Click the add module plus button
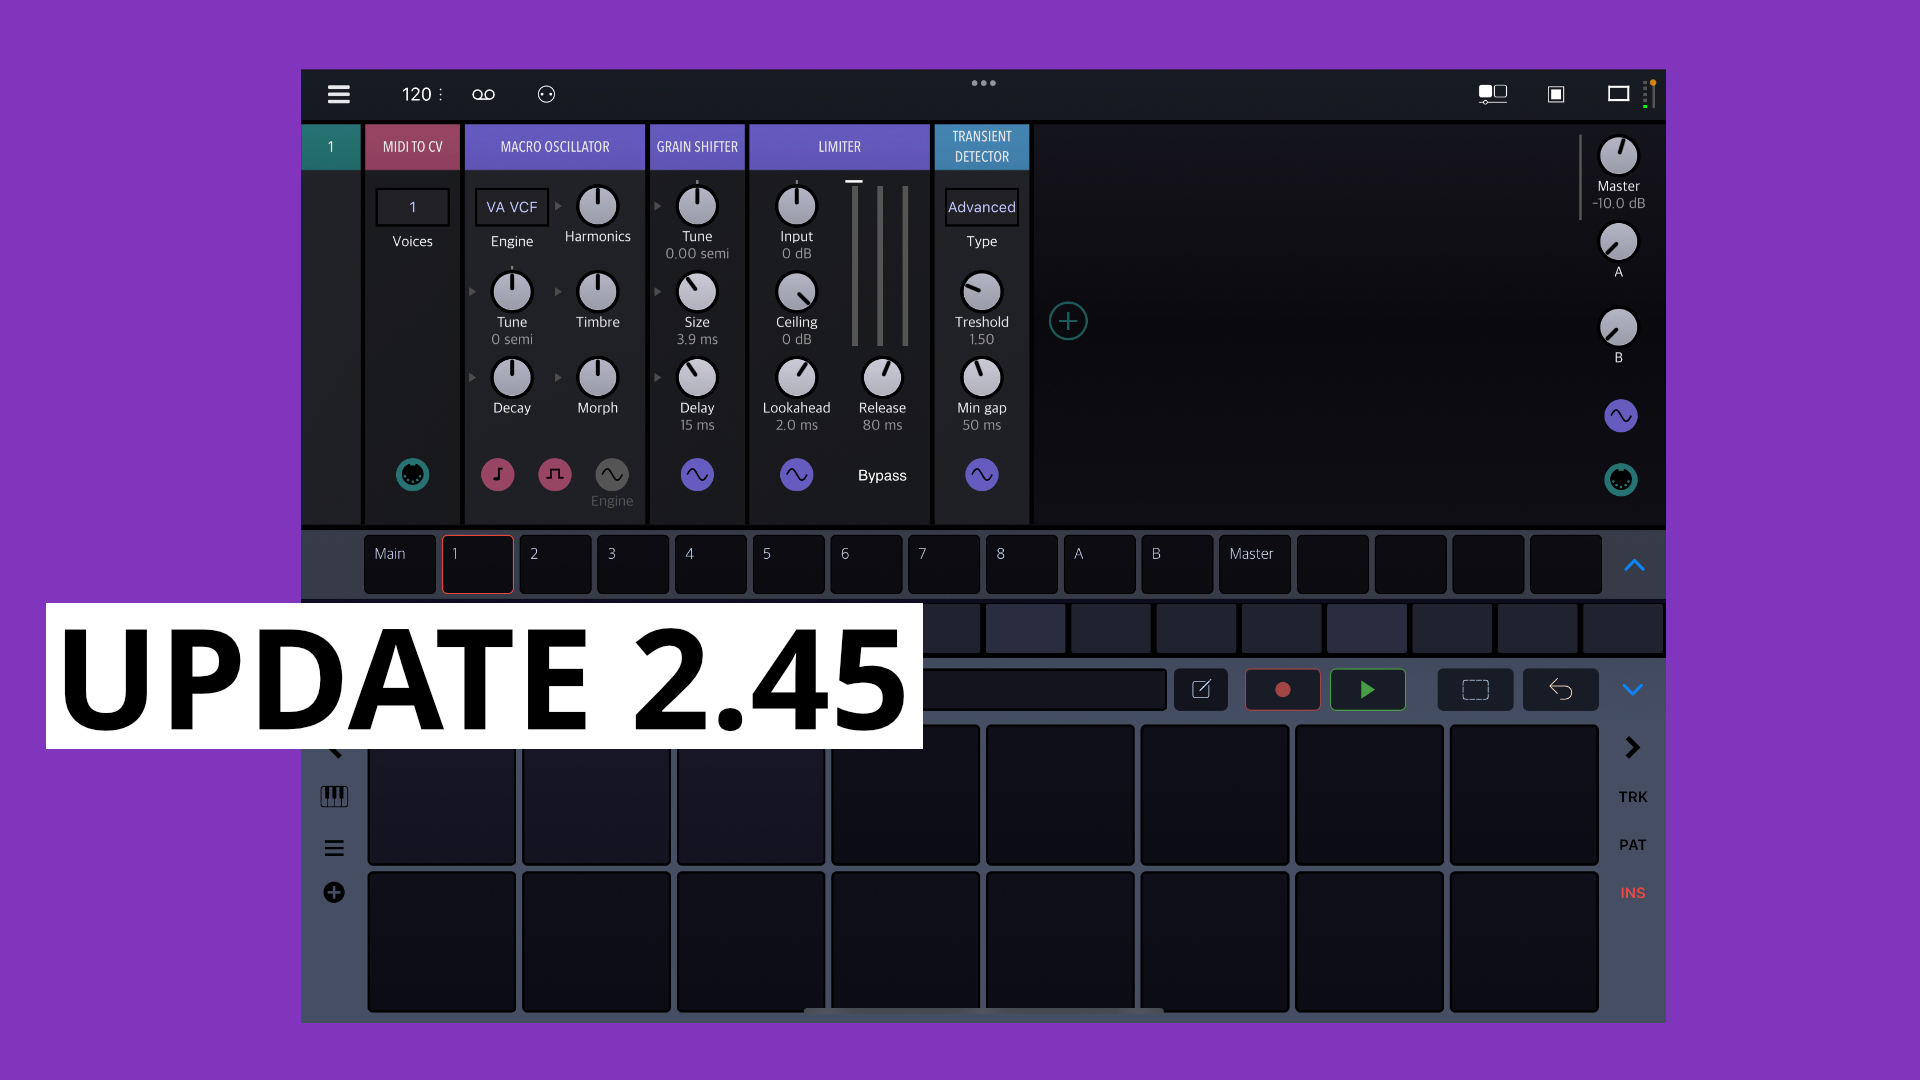Image resolution: width=1920 pixels, height=1080 pixels. pyautogui.click(x=1068, y=321)
